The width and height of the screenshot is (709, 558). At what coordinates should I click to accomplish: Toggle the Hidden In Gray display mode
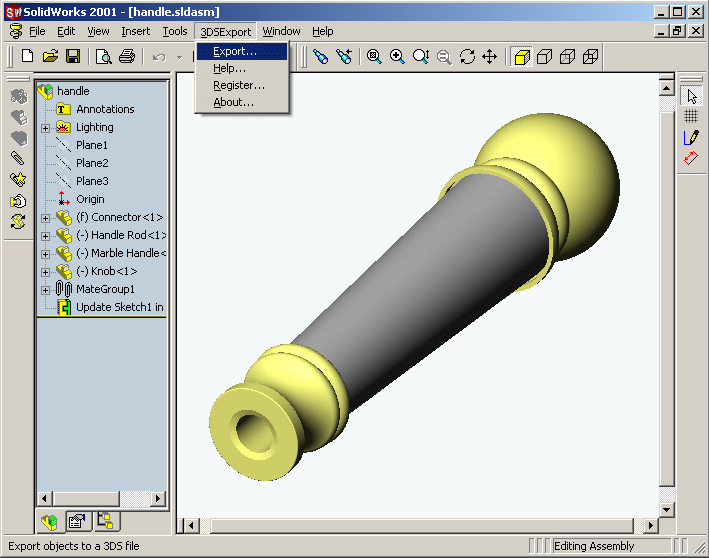click(567, 57)
